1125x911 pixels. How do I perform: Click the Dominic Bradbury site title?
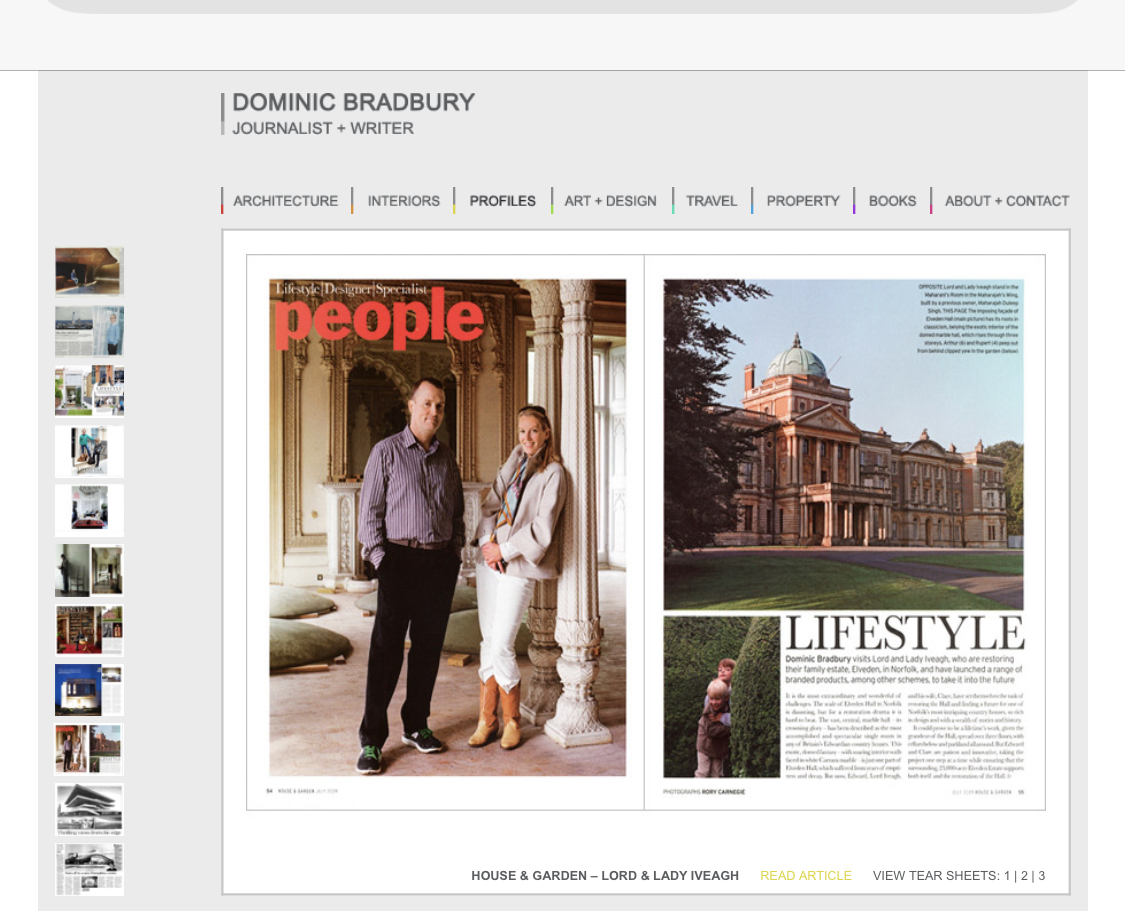(x=353, y=103)
